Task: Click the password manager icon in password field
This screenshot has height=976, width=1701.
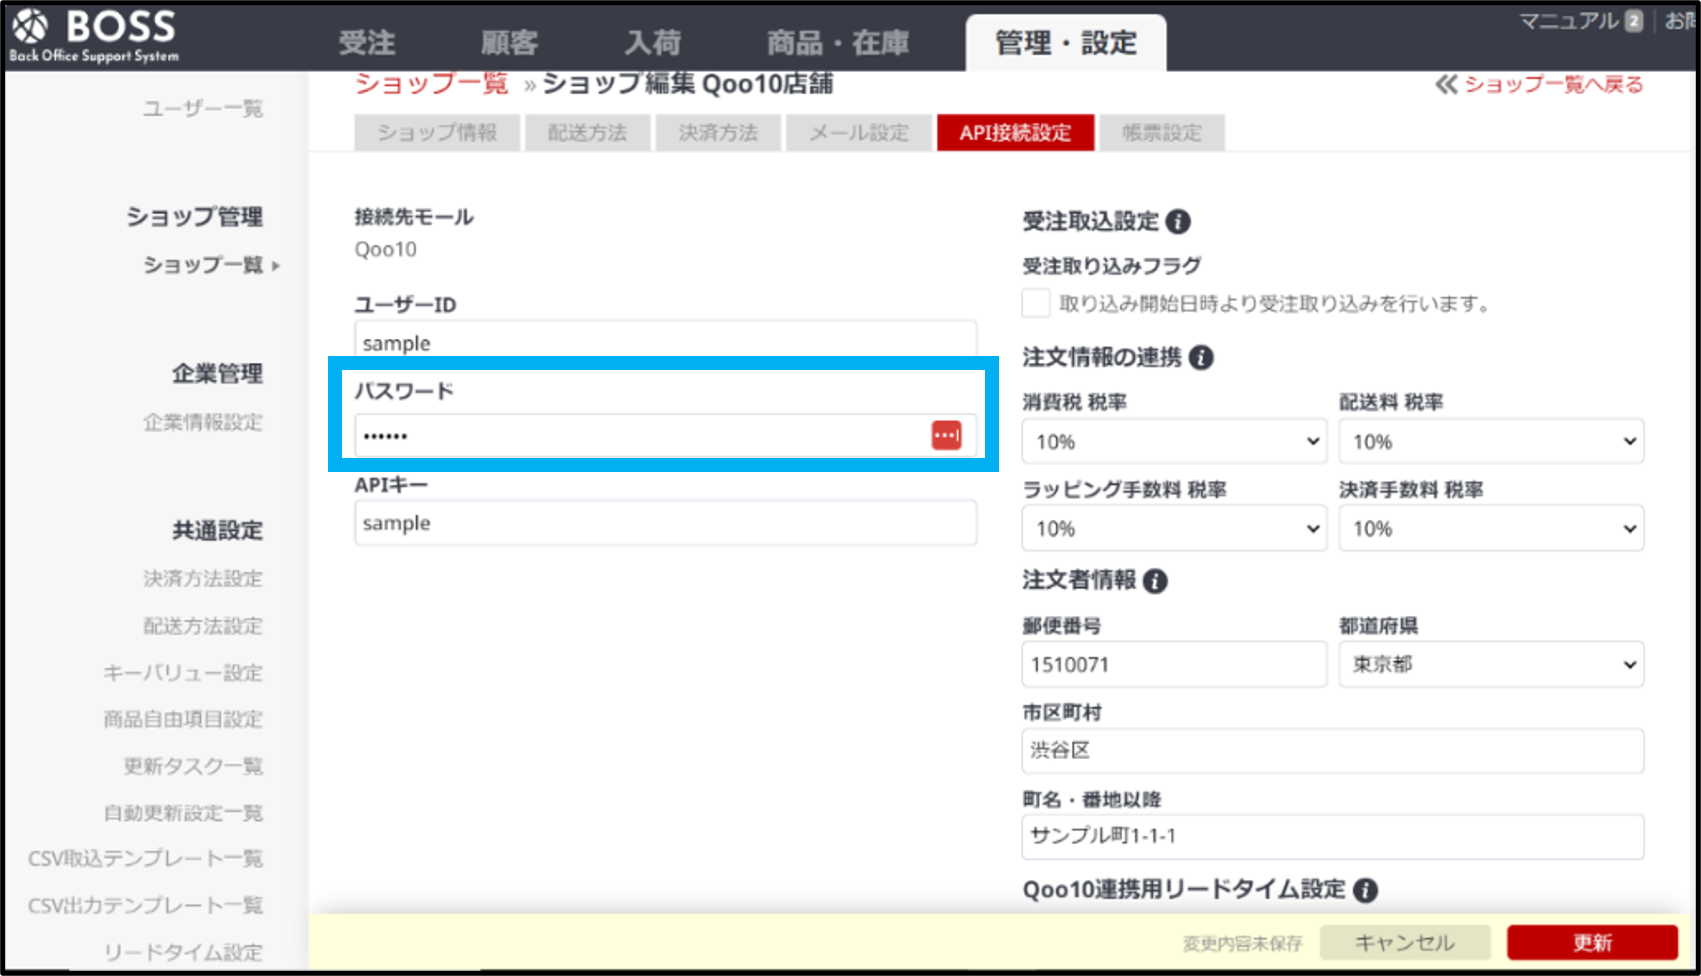Action: [946, 435]
